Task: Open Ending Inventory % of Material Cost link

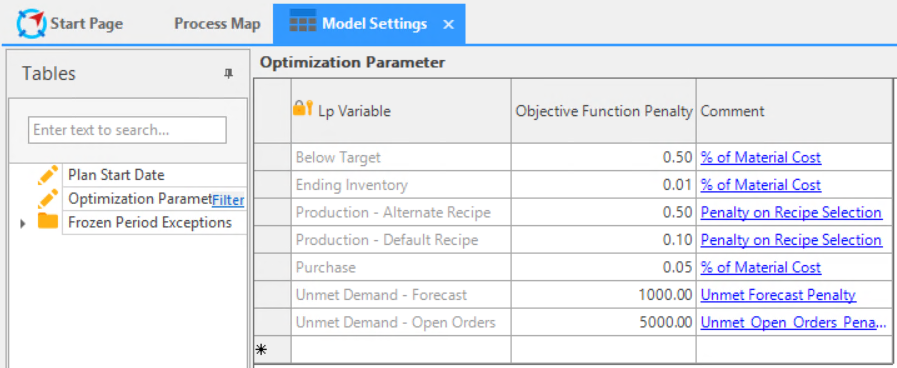Action: 761,185
